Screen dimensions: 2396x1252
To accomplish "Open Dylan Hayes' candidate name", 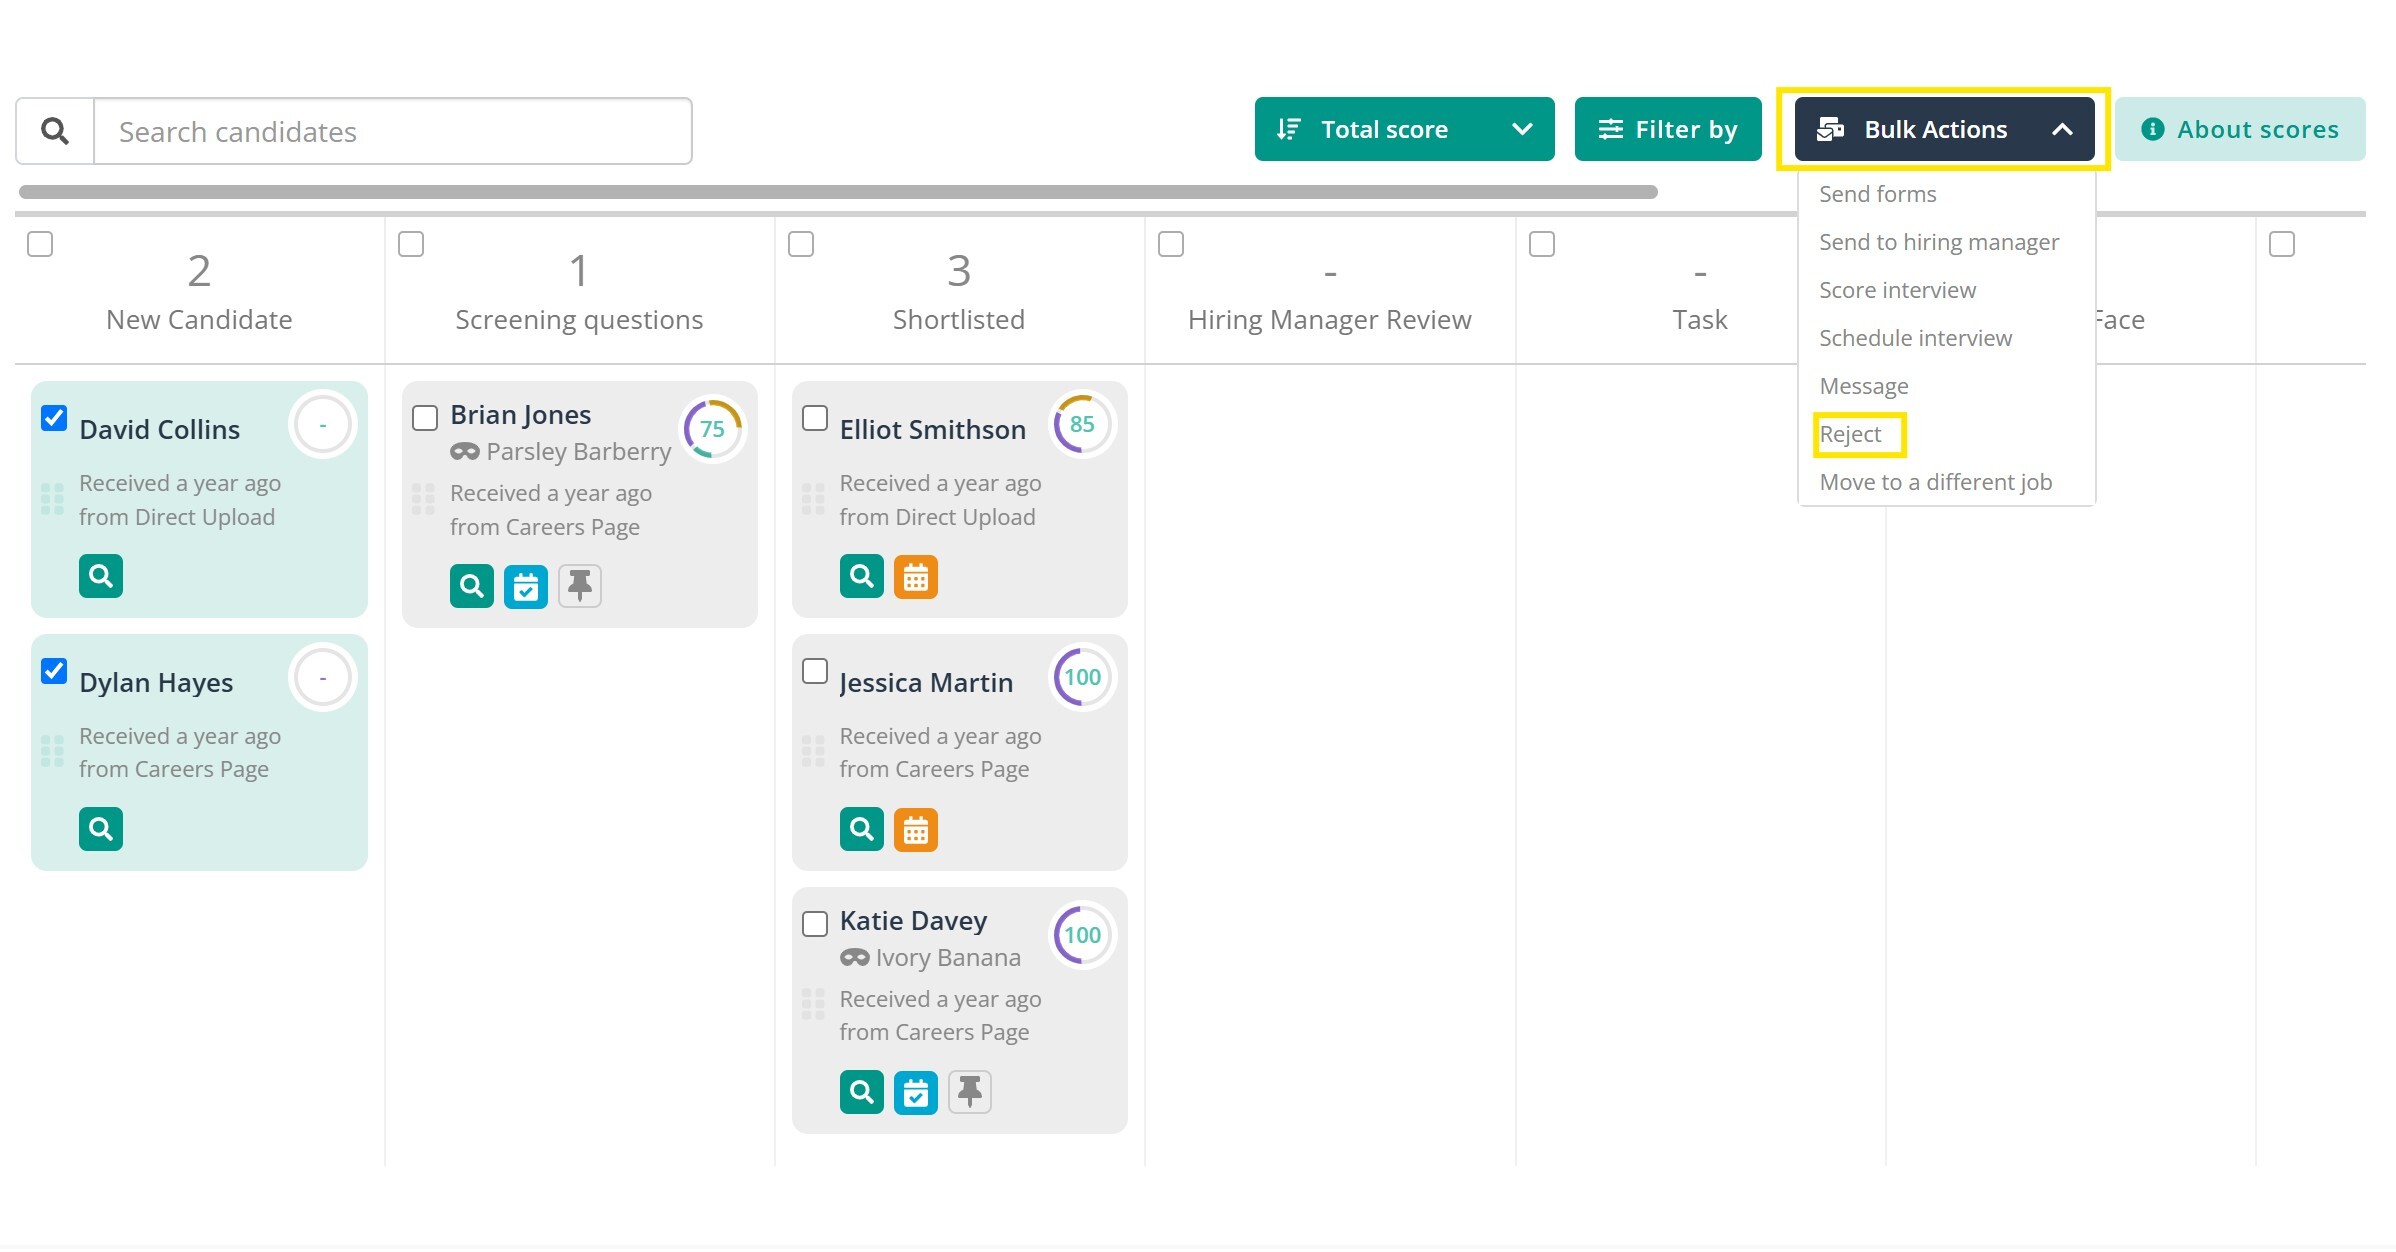I will click(156, 683).
